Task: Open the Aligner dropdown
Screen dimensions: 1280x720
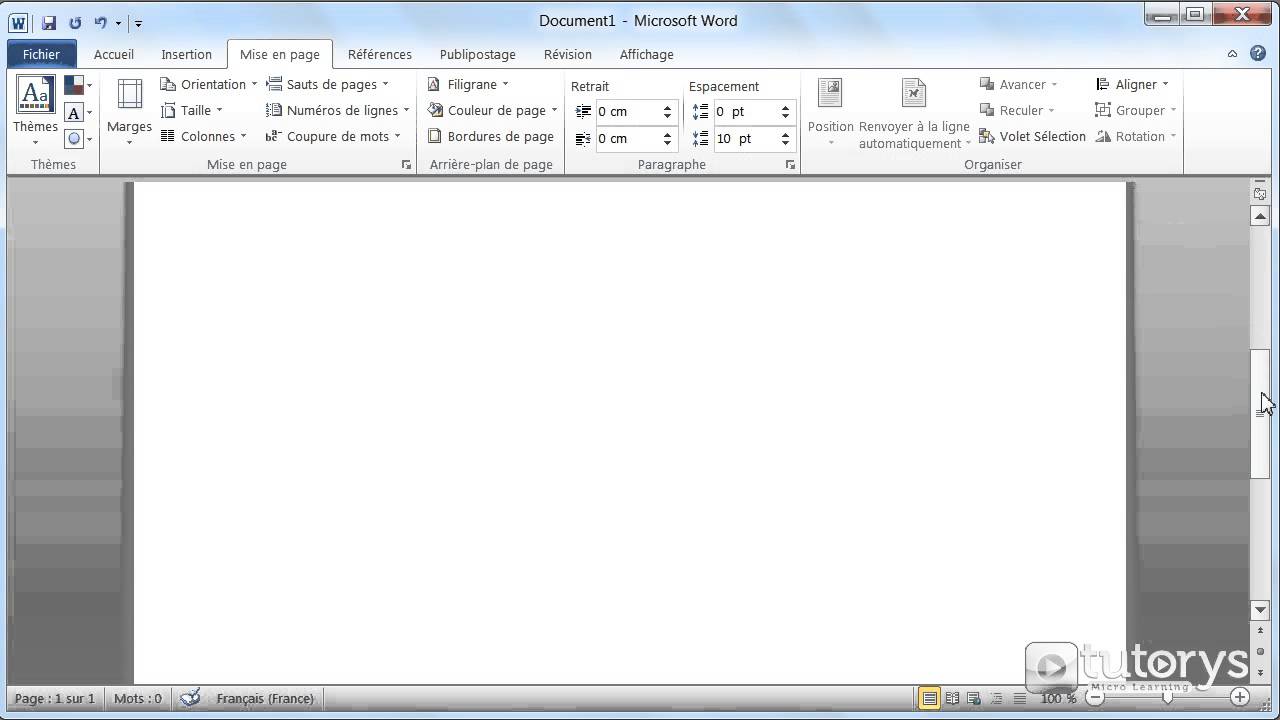Action: [1132, 84]
